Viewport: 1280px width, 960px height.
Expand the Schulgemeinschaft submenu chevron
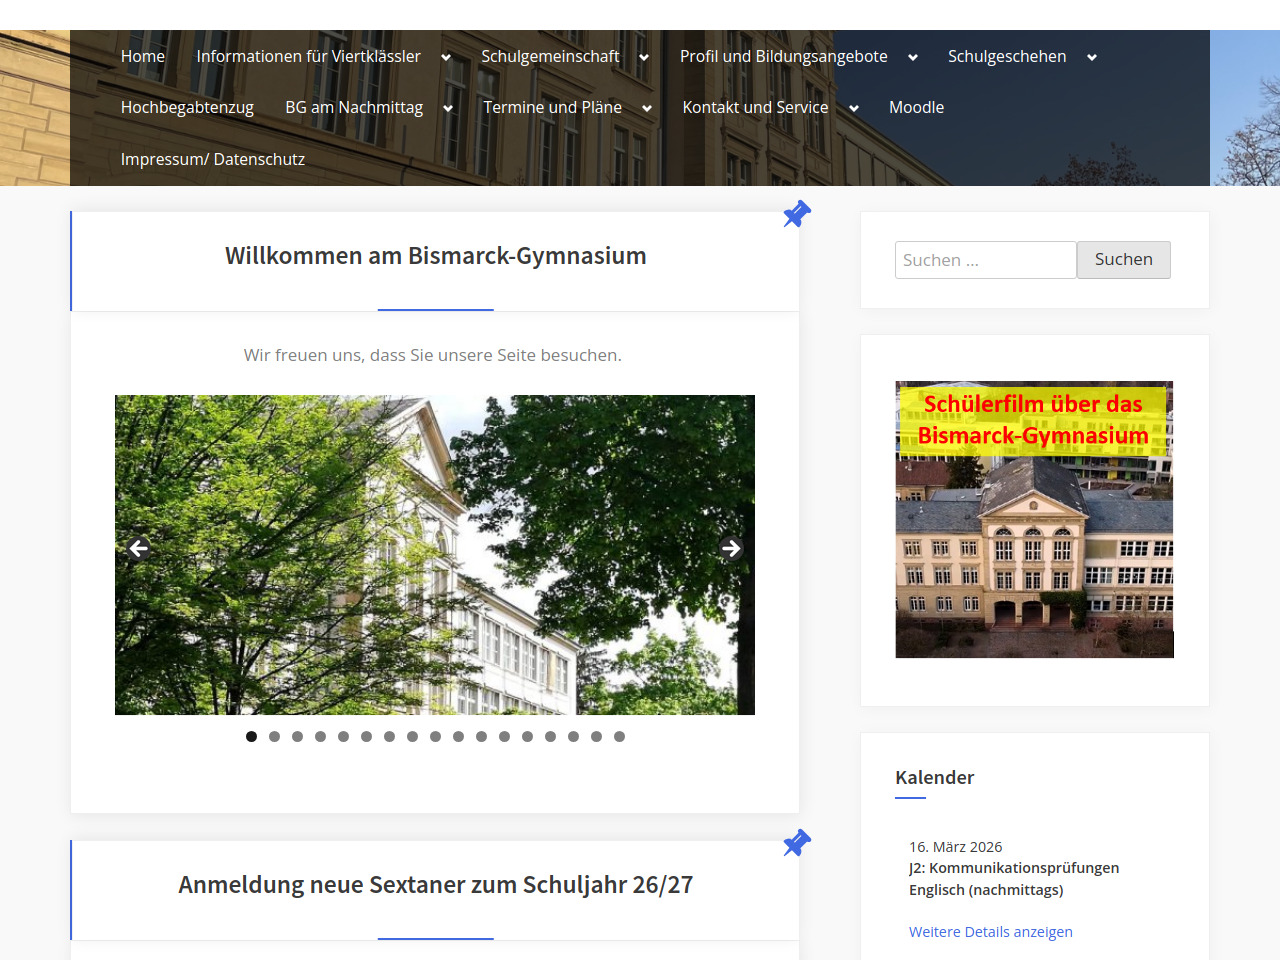[x=644, y=58]
